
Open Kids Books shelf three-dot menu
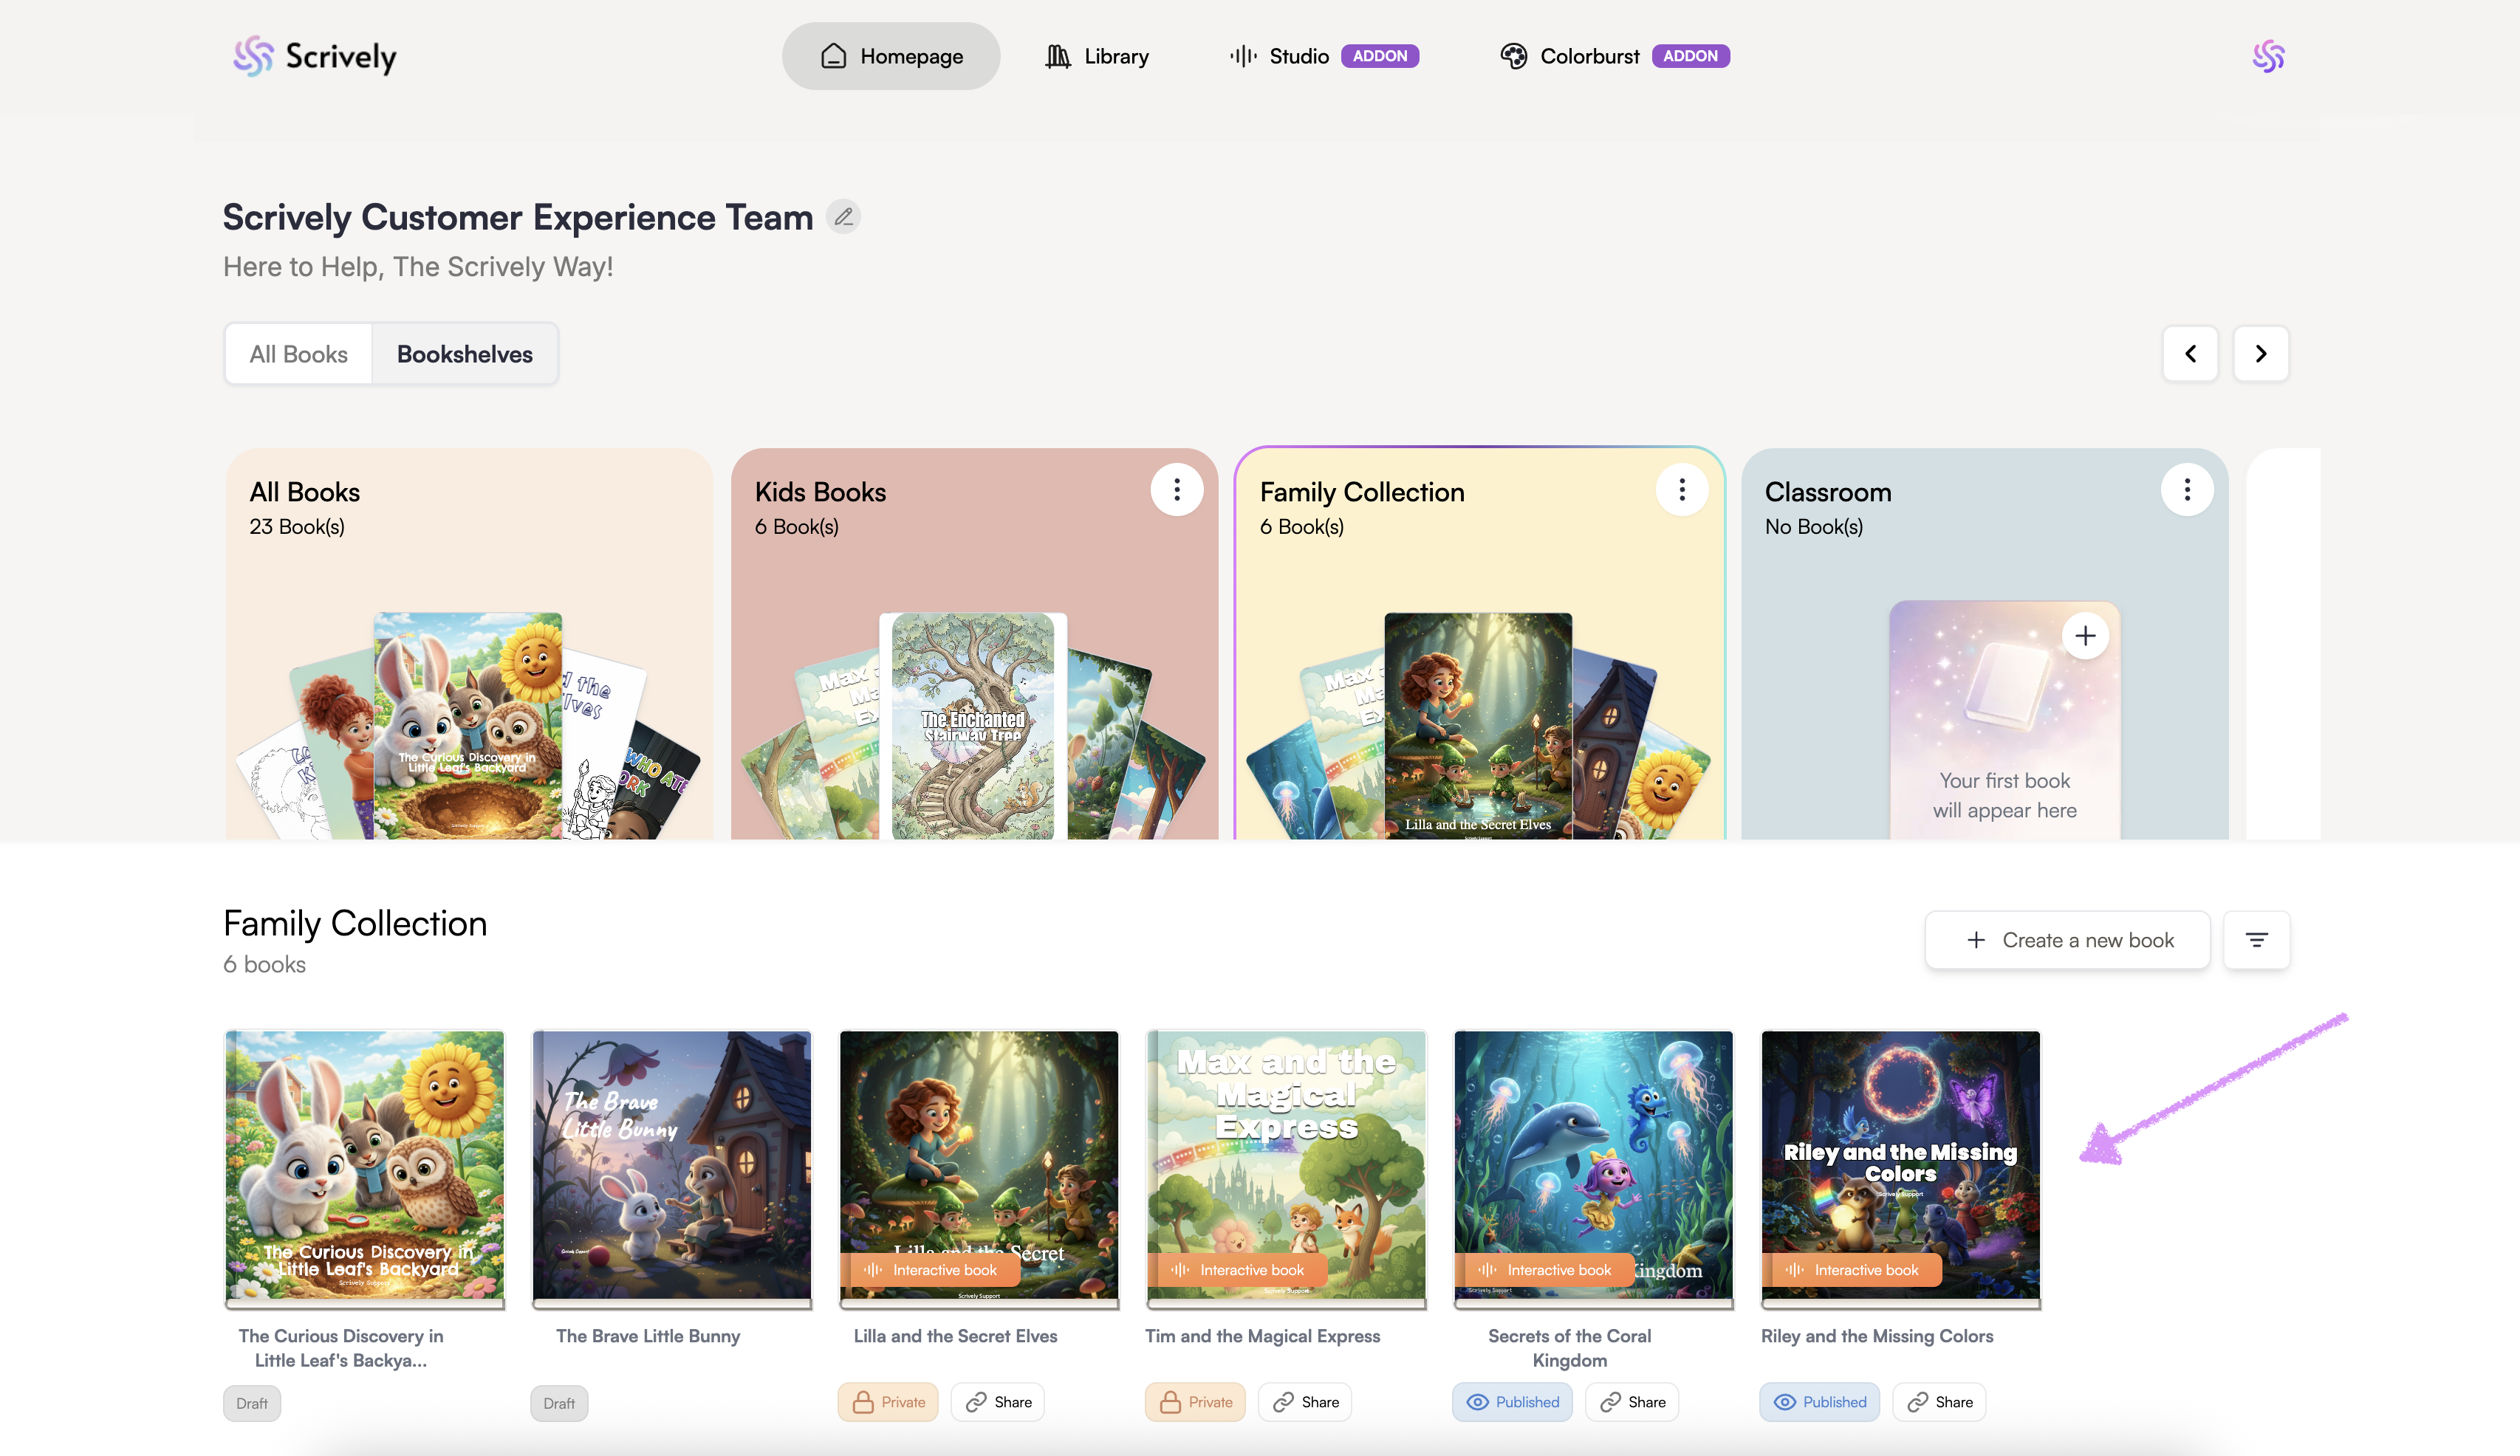(x=1176, y=490)
